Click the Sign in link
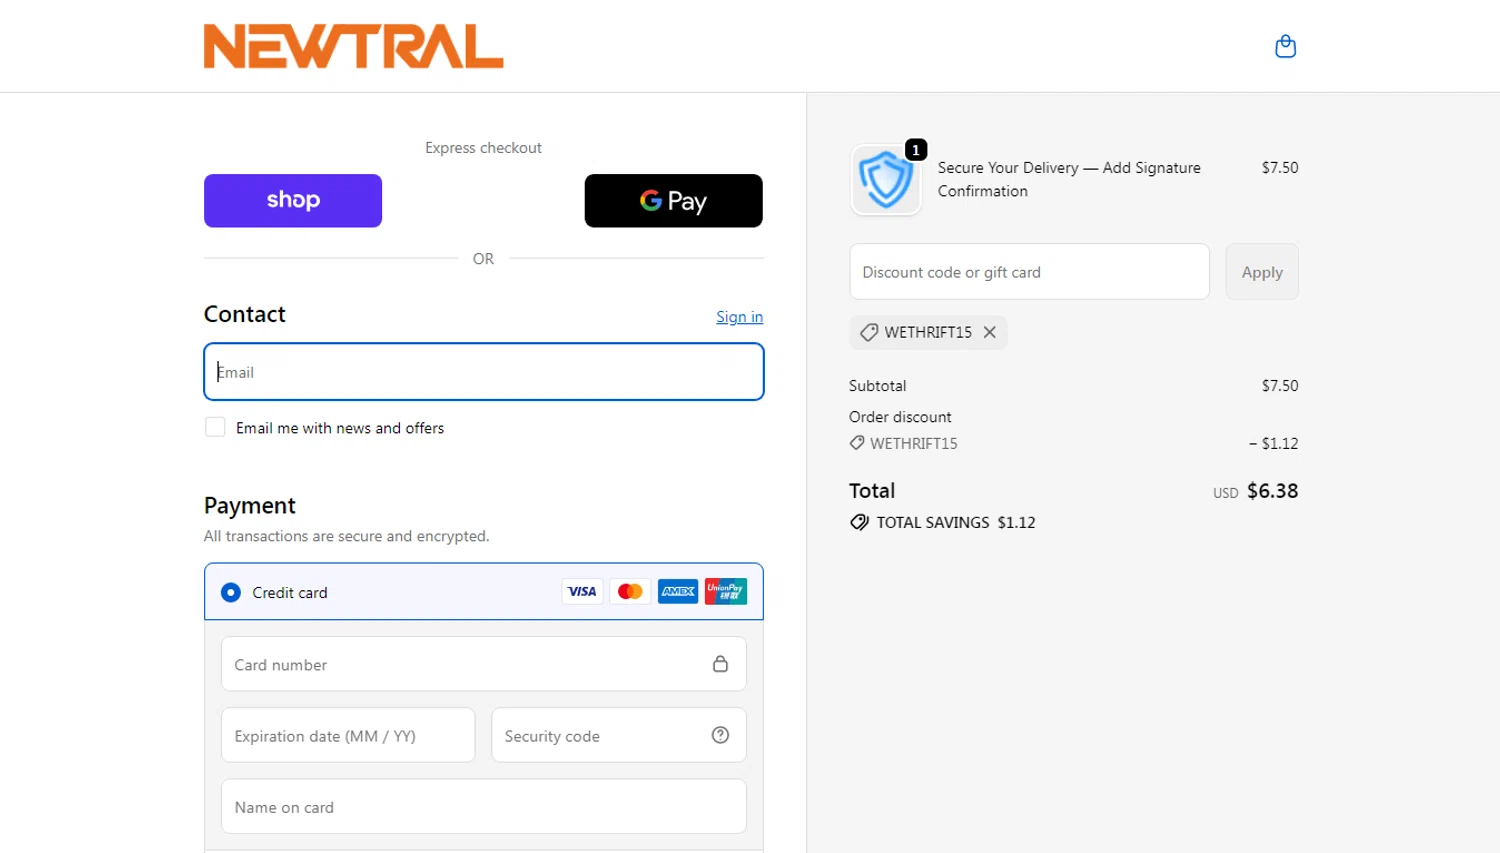The image size is (1500, 853). click(739, 317)
